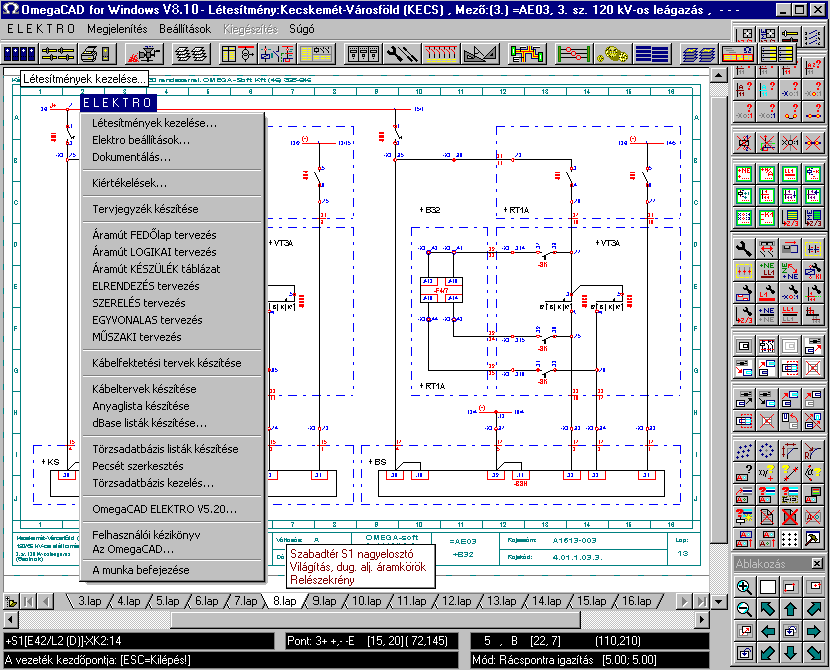Viewport: 830px width, 670px height.
Task: Close the Ablakozás panel
Action: [x=817, y=564]
